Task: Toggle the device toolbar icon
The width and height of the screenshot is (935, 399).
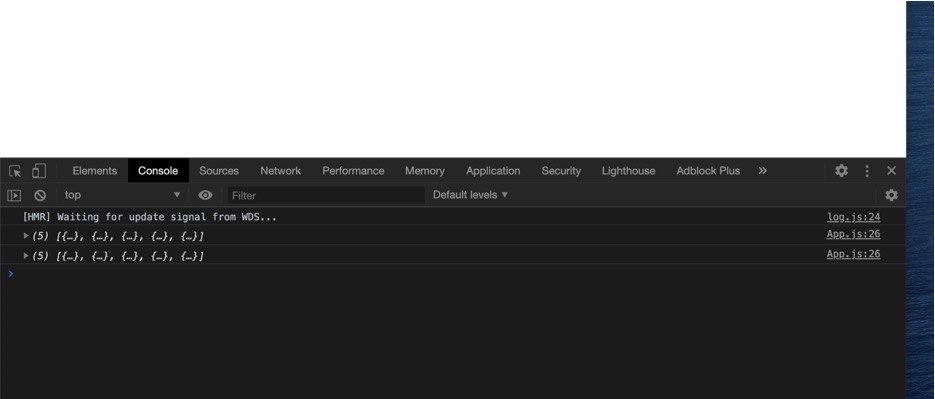Action: 39,171
